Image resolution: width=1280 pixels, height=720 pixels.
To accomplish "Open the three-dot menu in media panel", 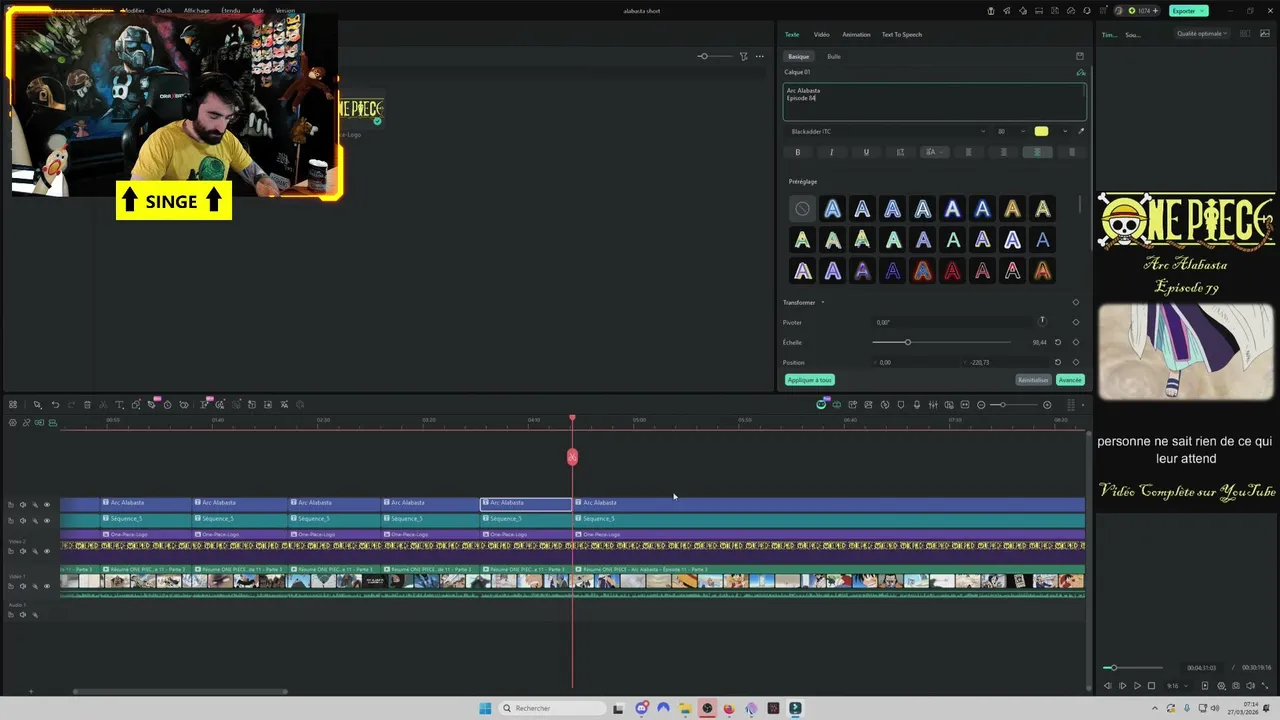I will (x=760, y=56).
